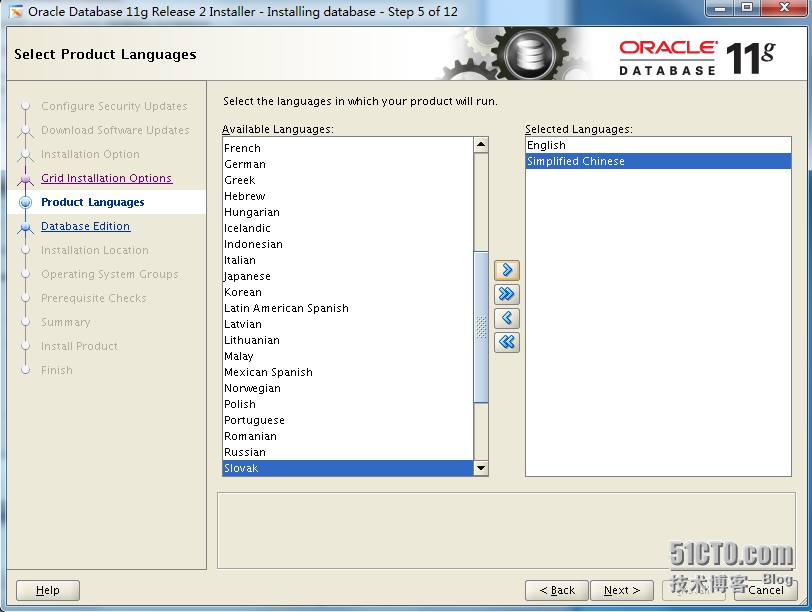The width and height of the screenshot is (812, 612).
Task: Select Lithuanian in Available Languages
Action: coord(347,341)
